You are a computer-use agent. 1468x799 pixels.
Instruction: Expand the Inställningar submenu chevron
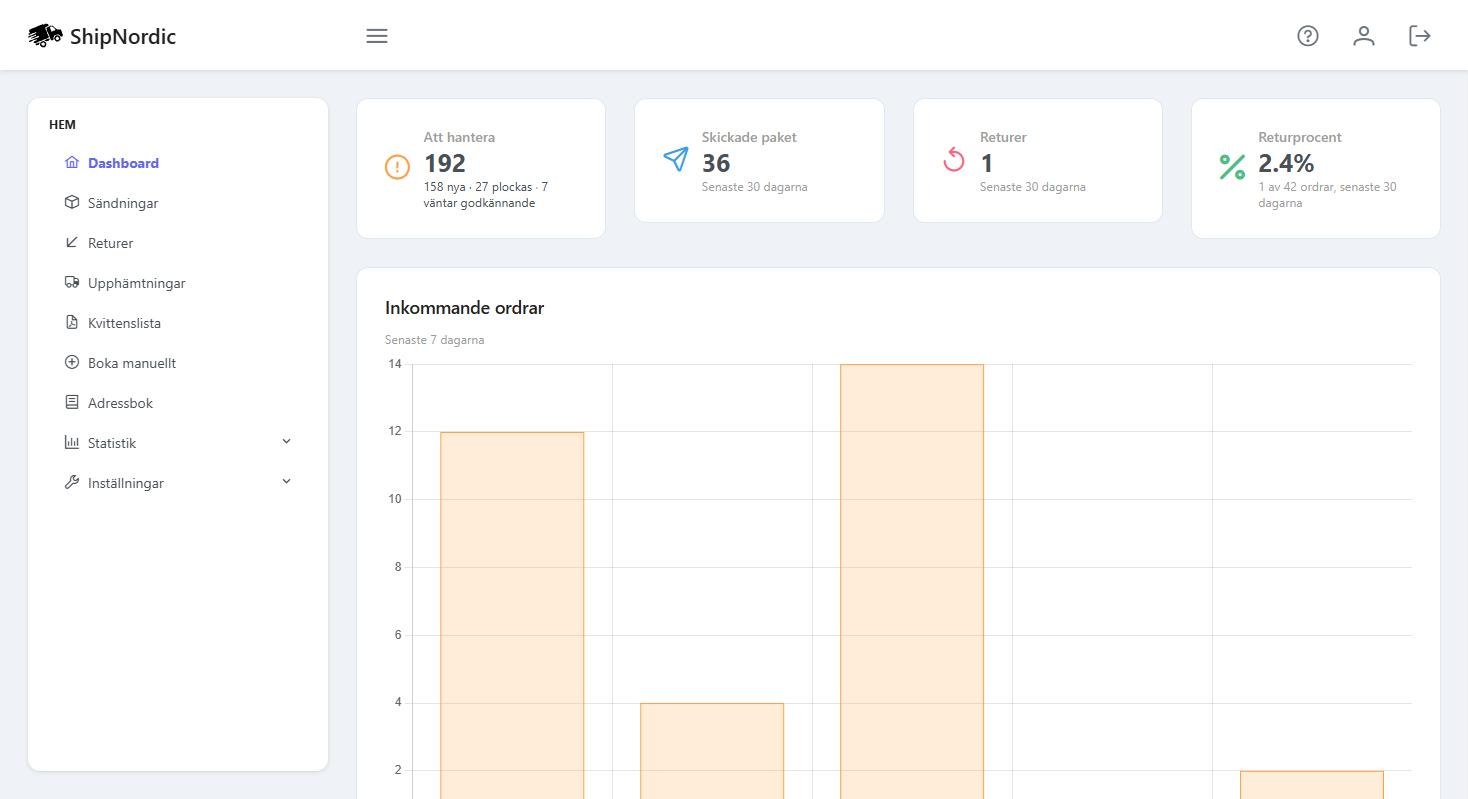286,481
